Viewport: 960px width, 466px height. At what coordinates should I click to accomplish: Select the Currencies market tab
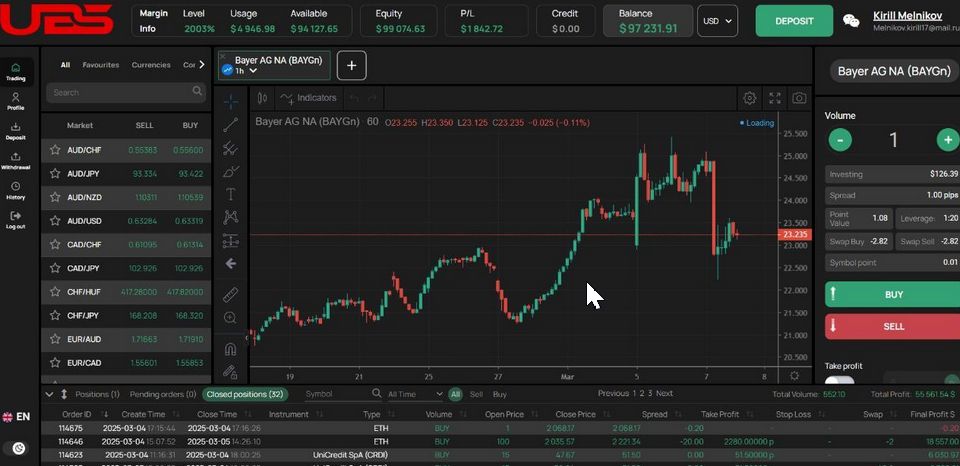[x=151, y=65]
